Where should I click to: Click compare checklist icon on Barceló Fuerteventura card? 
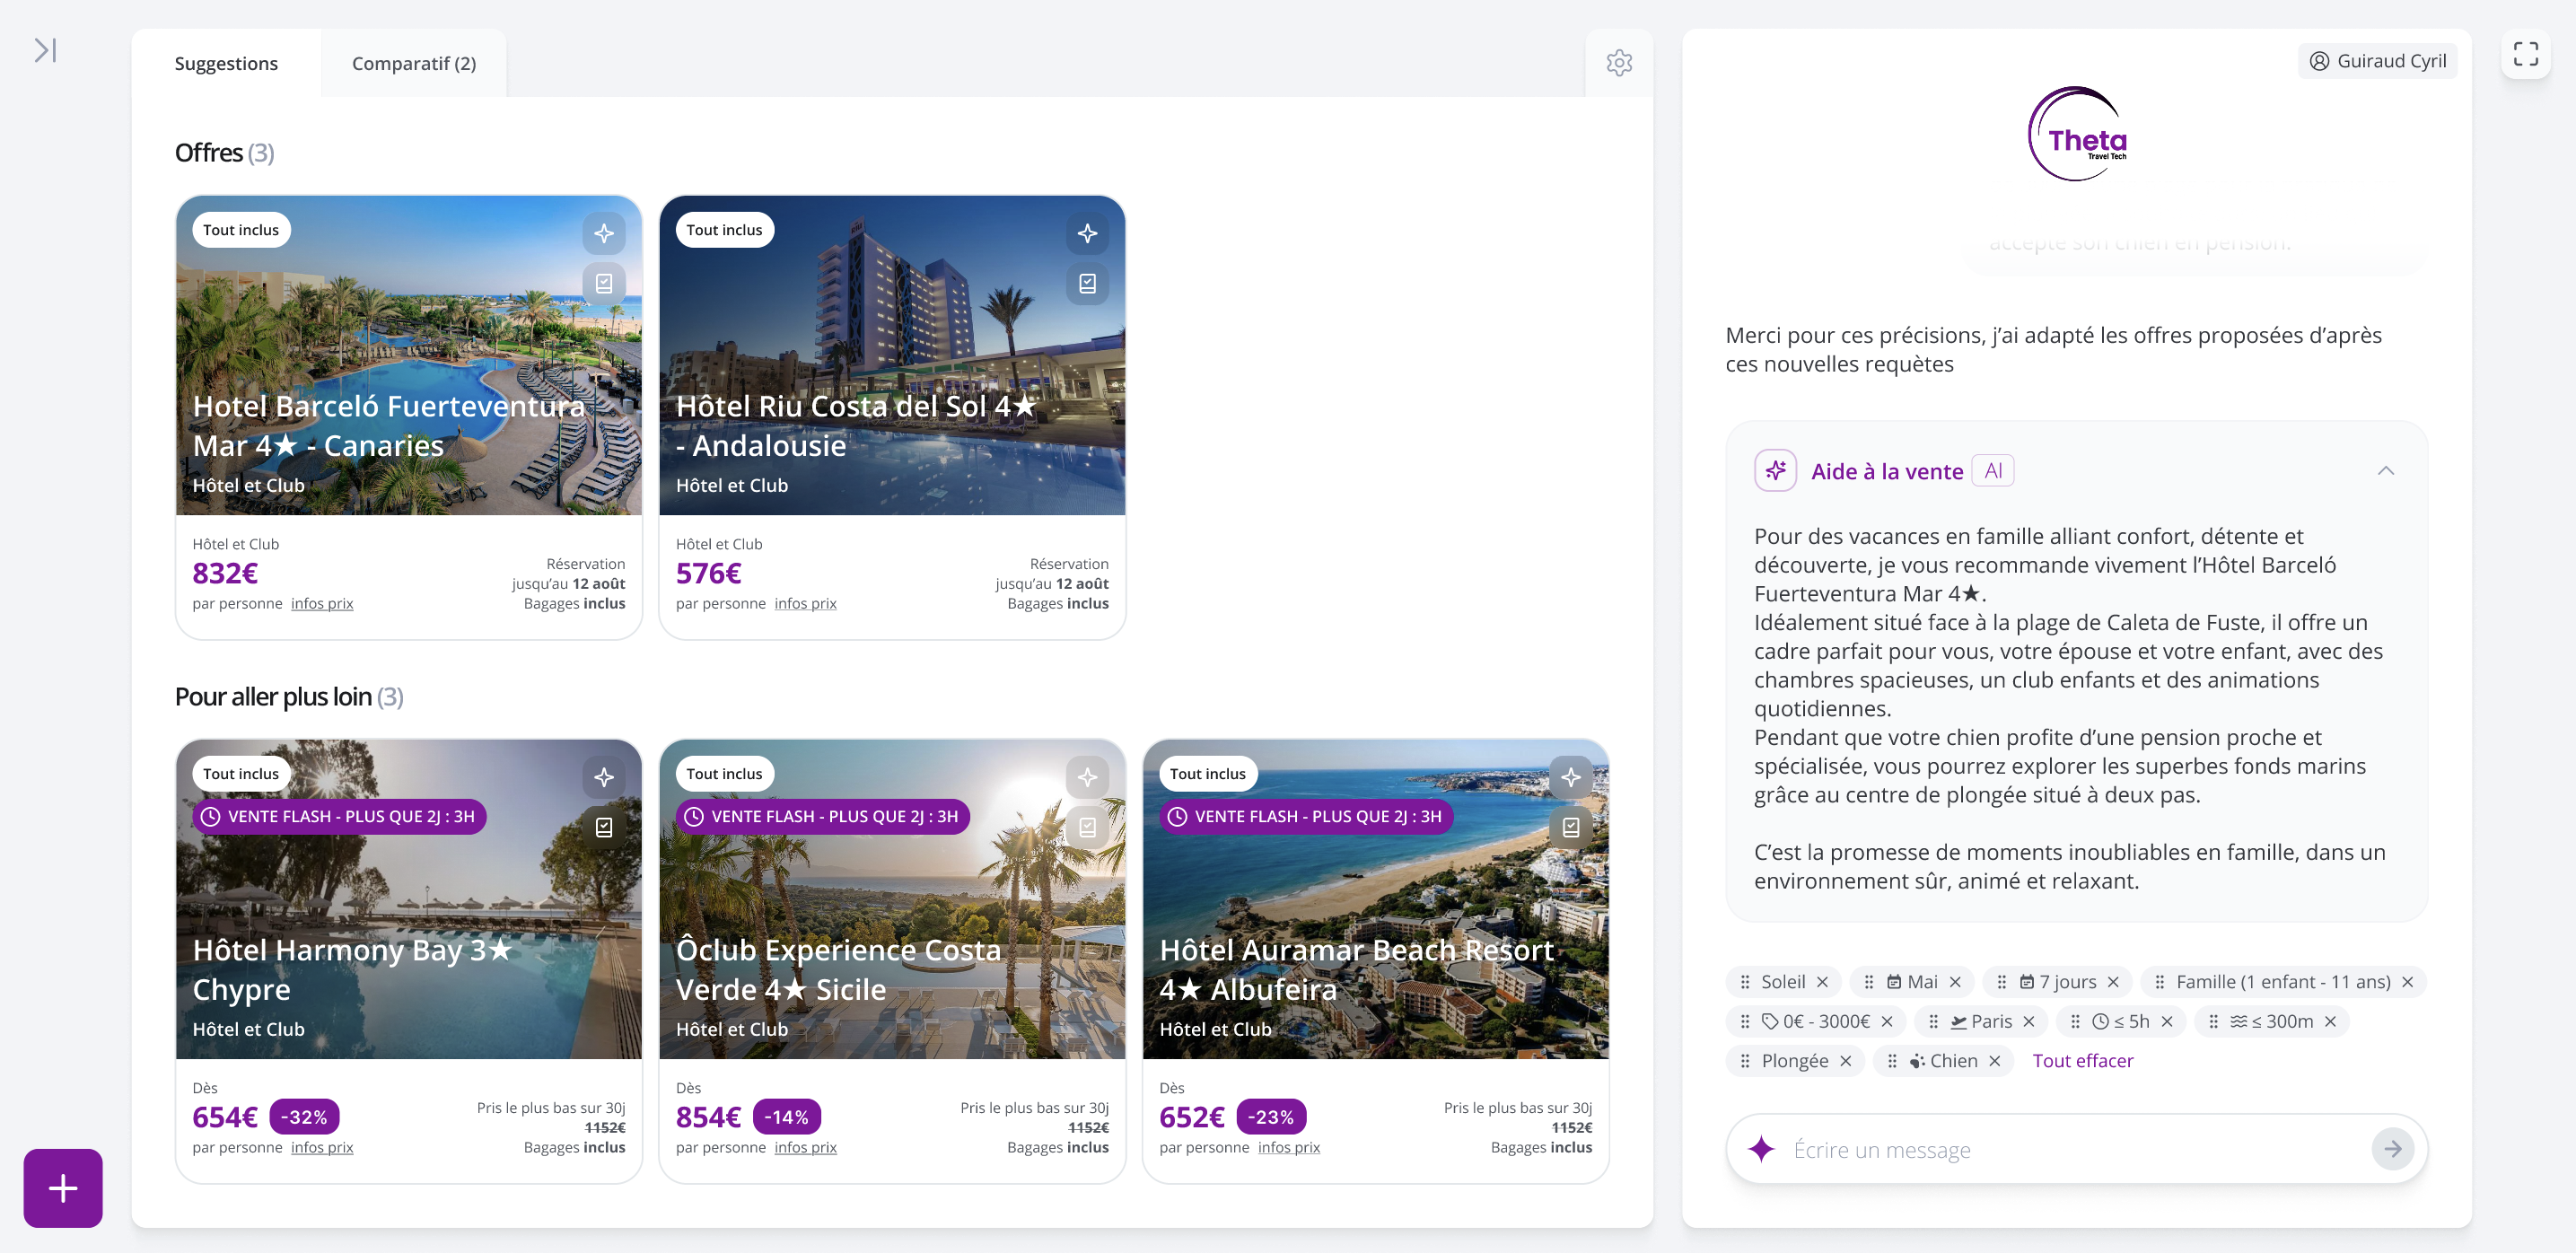coord(604,284)
